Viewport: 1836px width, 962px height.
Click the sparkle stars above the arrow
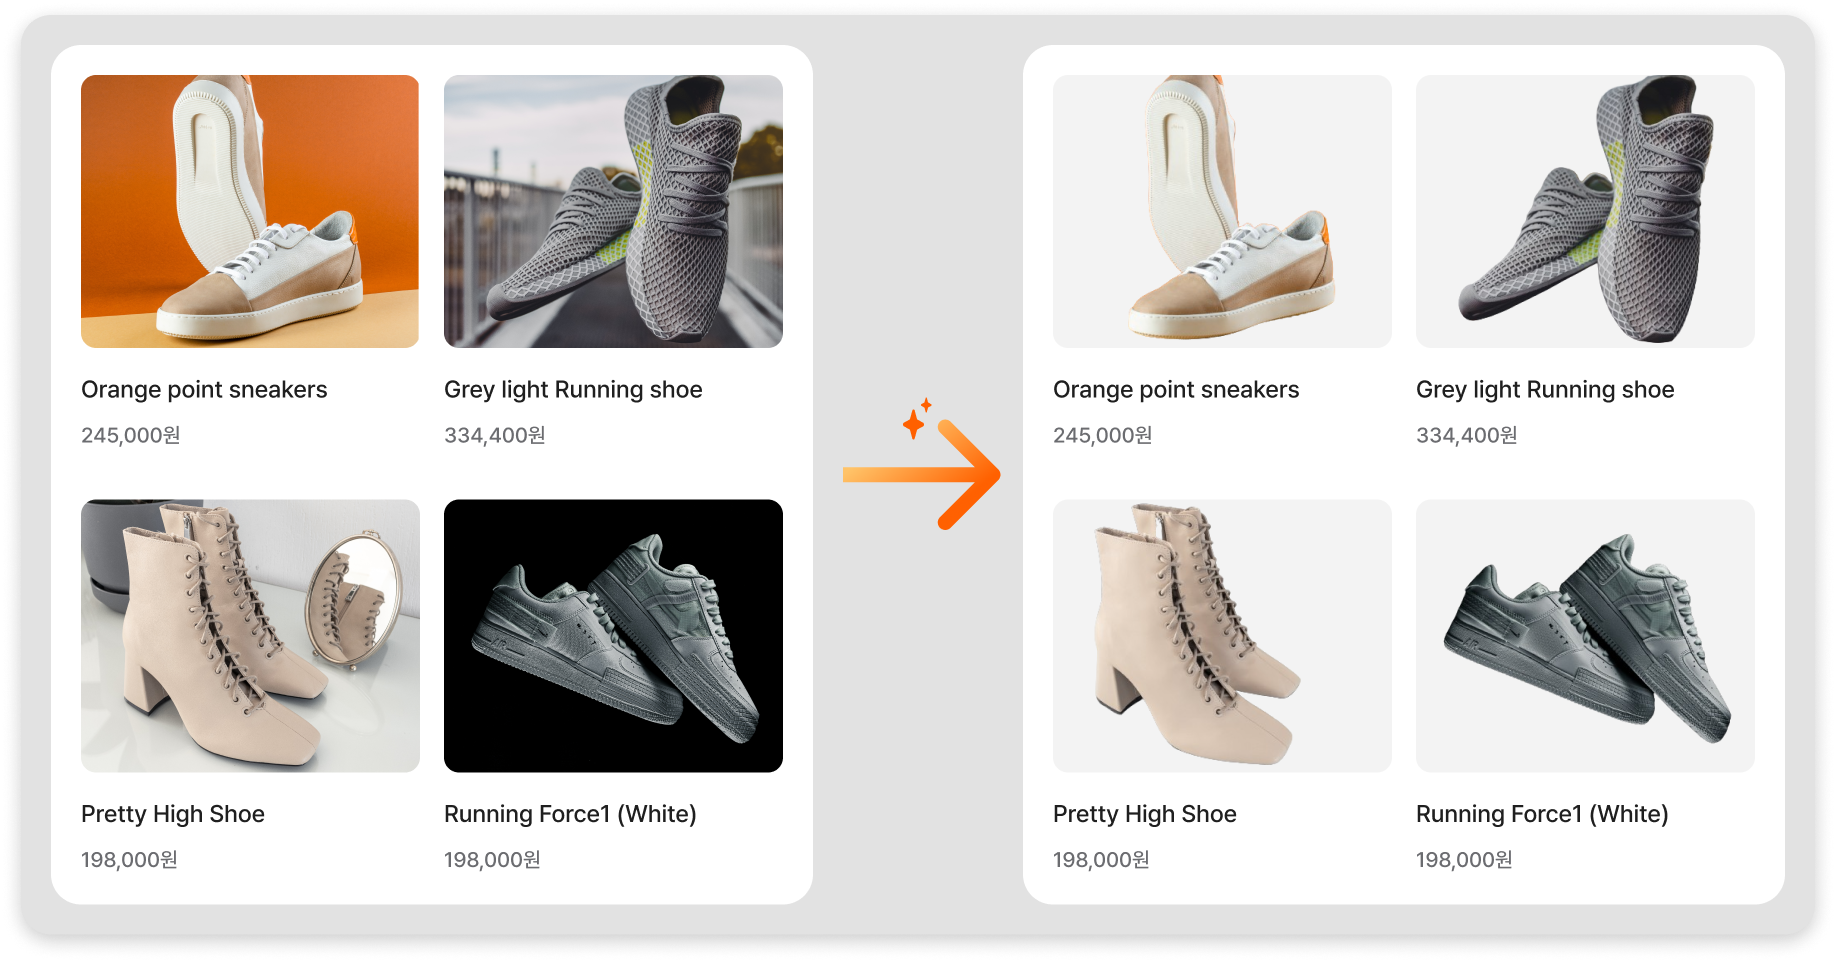pyautogui.click(x=915, y=419)
